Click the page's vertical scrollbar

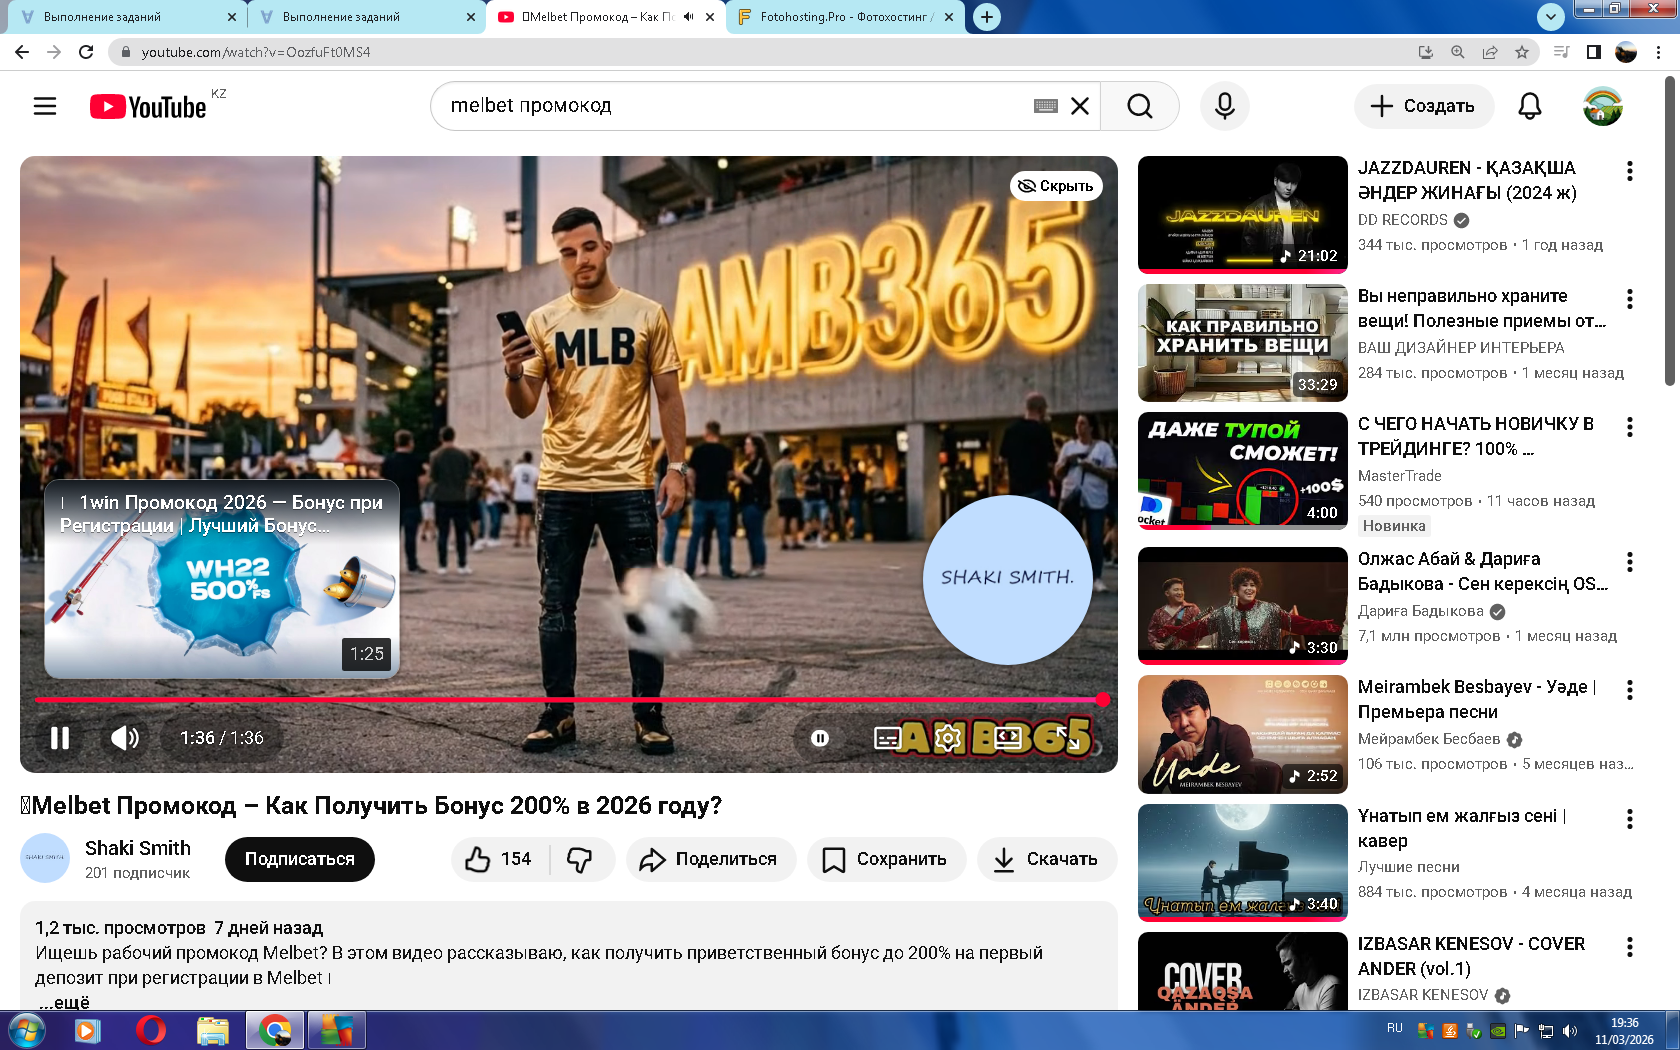(x=1670, y=230)
